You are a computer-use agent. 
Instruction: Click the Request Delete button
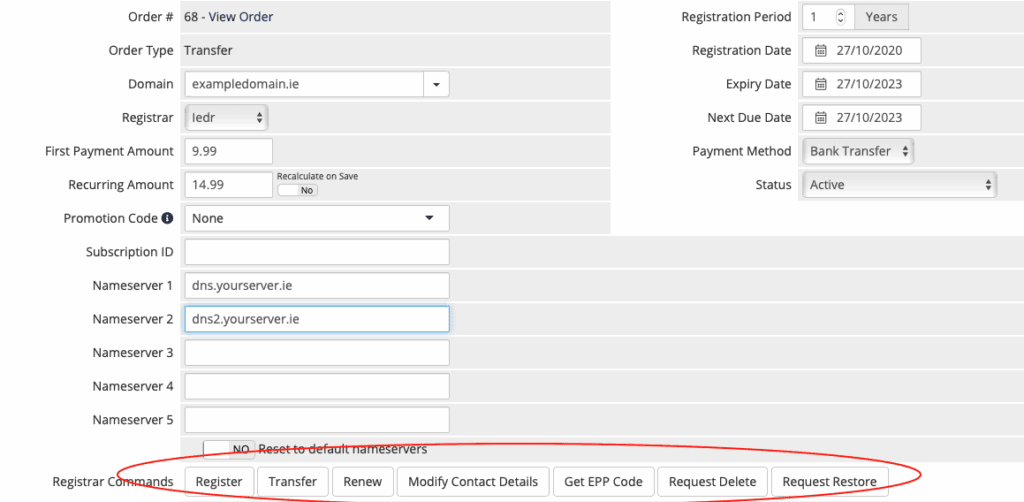coord(712,482)
